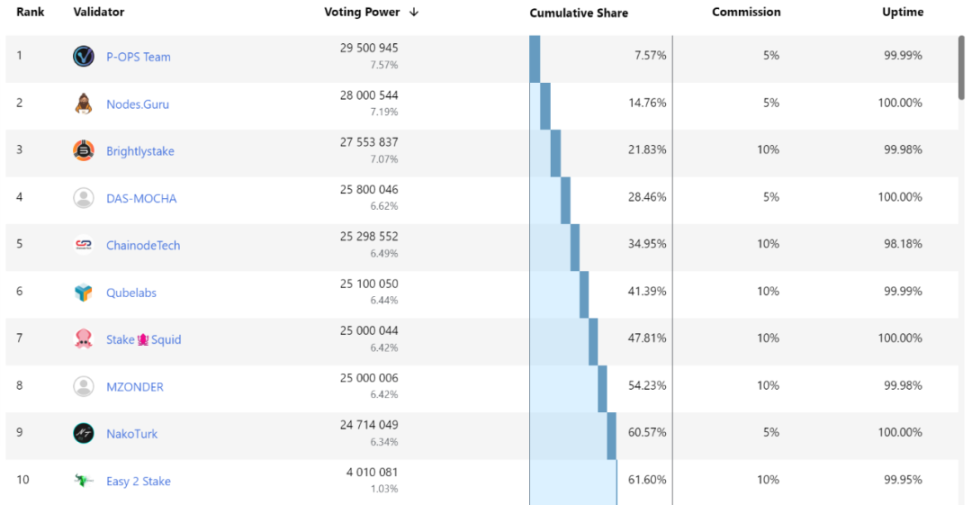Open the ChainodeTech validator link
The width and height of the screenshot is (972, 505).
(143, 245)
